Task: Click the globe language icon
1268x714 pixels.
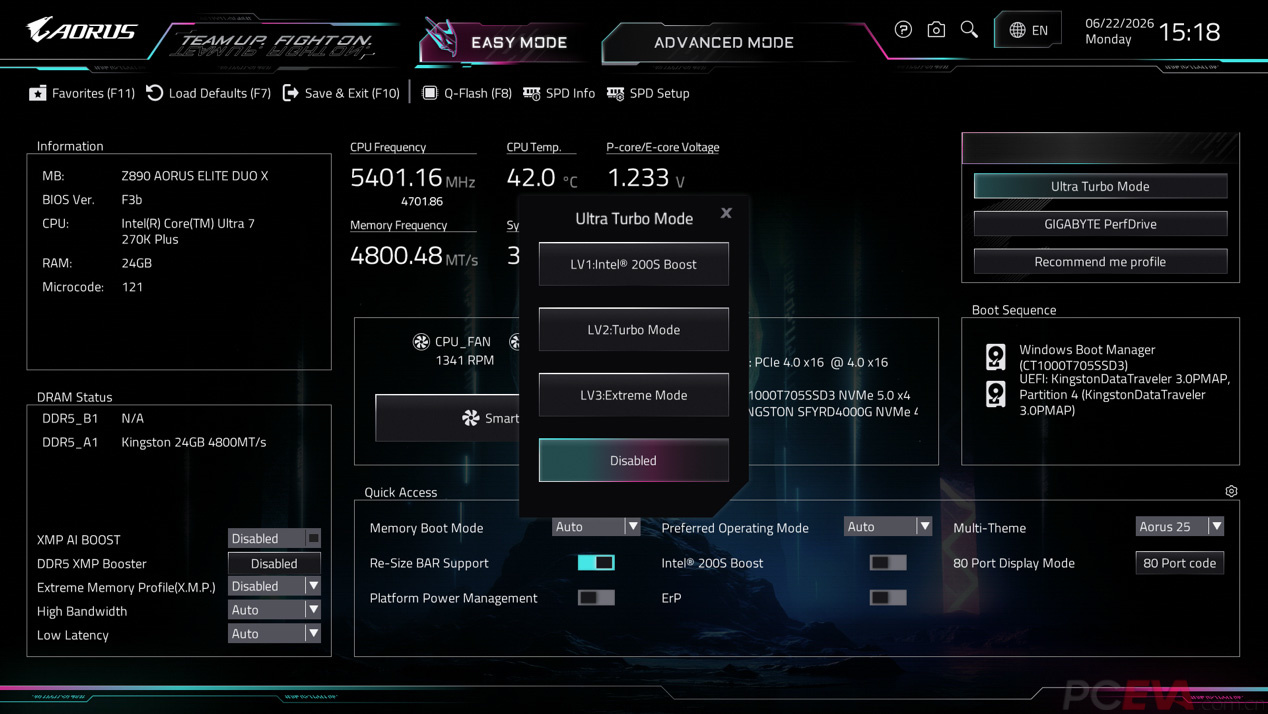Action: tap(1017, 30)
